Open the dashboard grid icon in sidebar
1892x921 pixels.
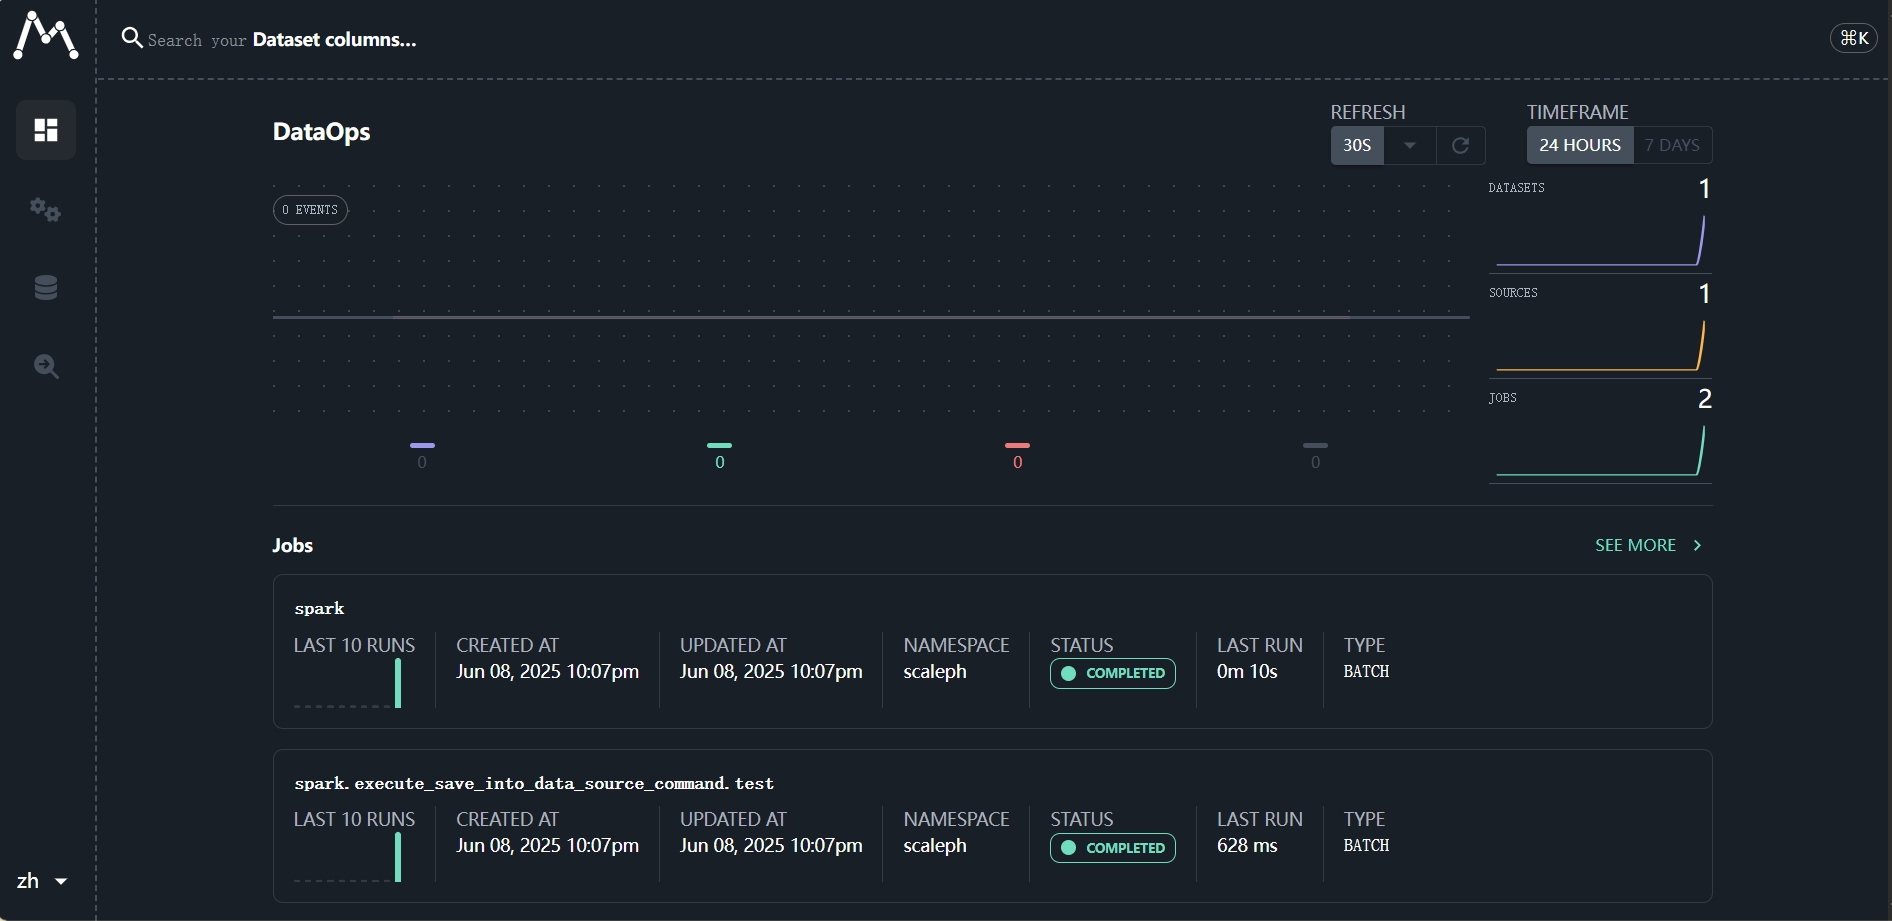pos(46,130)
